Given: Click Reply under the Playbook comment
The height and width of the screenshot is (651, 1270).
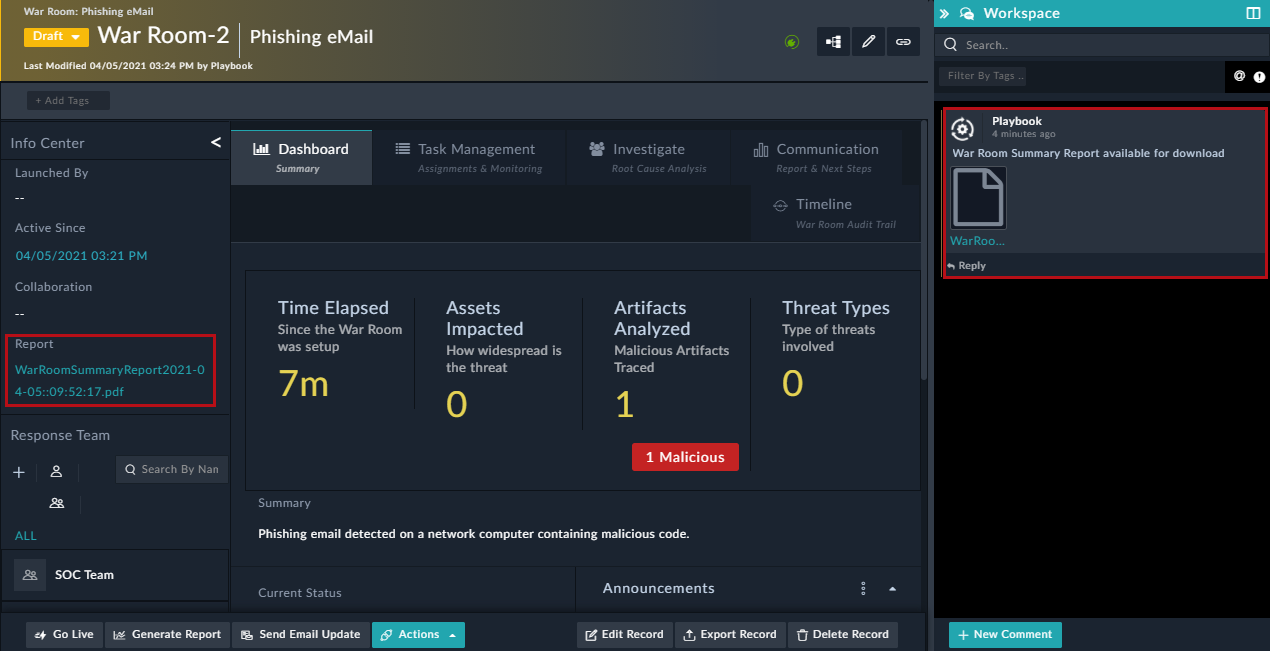Looking at the screenshot, I should pyautogui.click(x=967, y=265).
